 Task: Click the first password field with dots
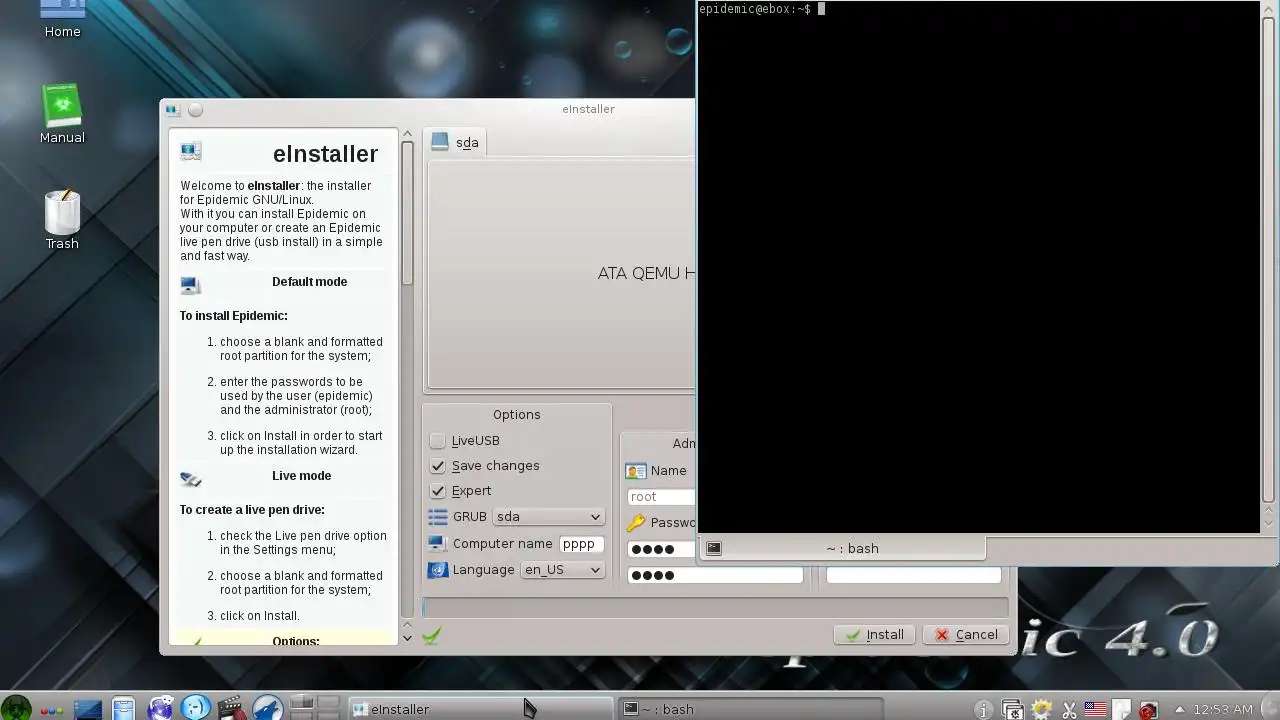[661, 548]
